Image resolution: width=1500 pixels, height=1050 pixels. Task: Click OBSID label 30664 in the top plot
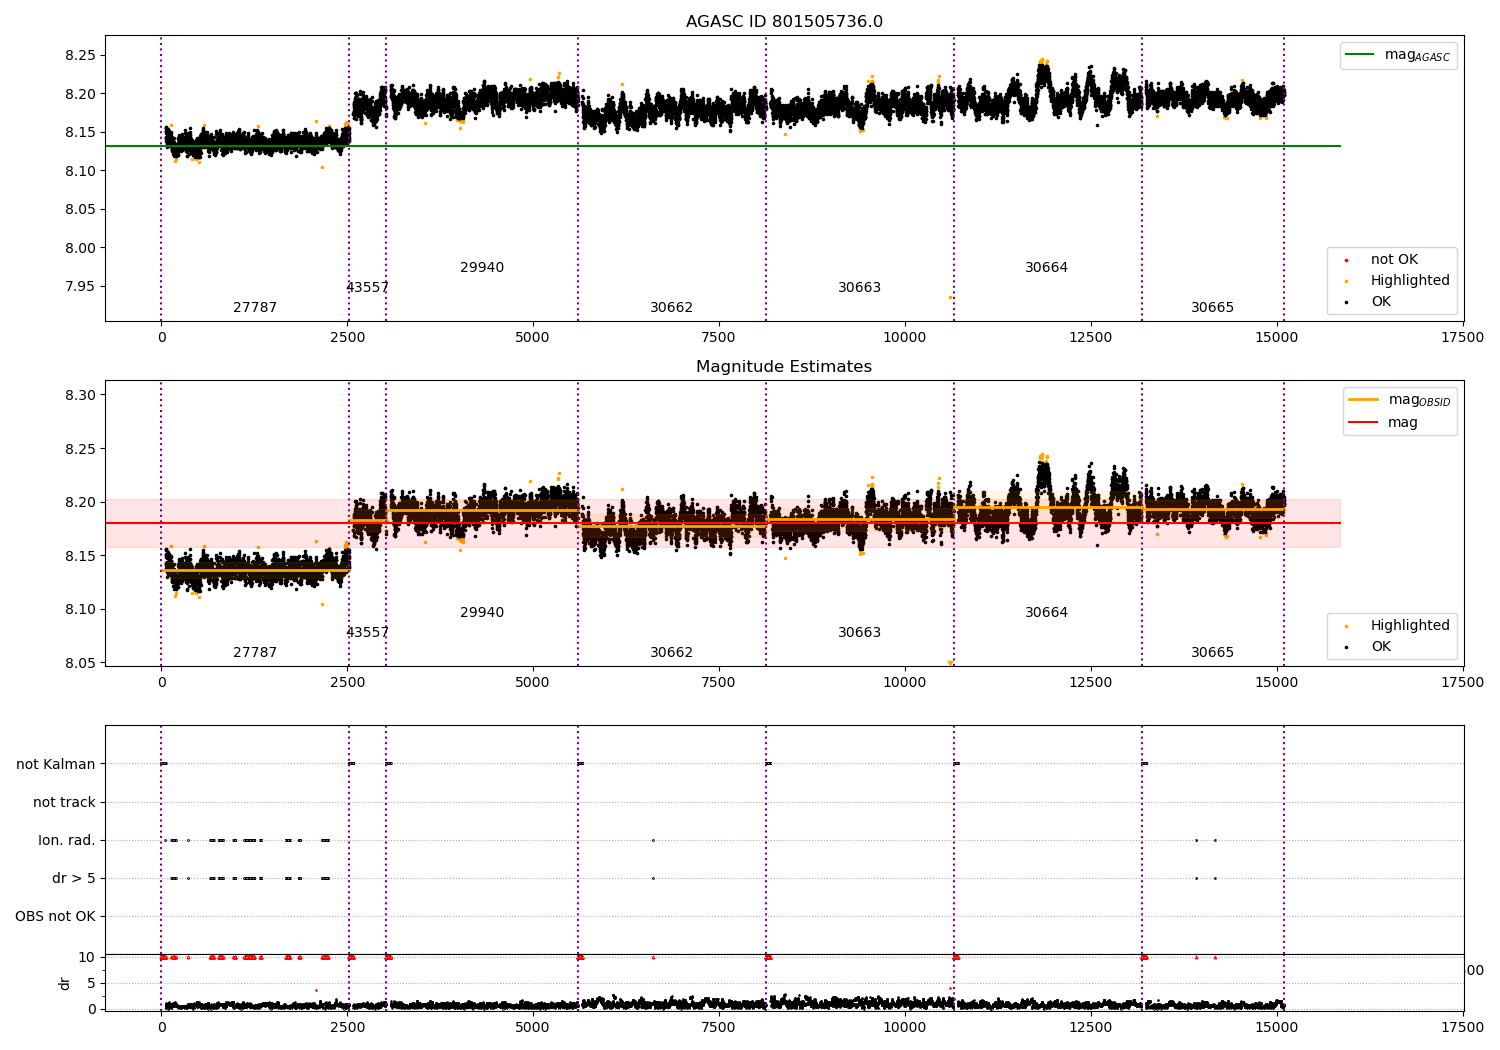(1046, 268)
